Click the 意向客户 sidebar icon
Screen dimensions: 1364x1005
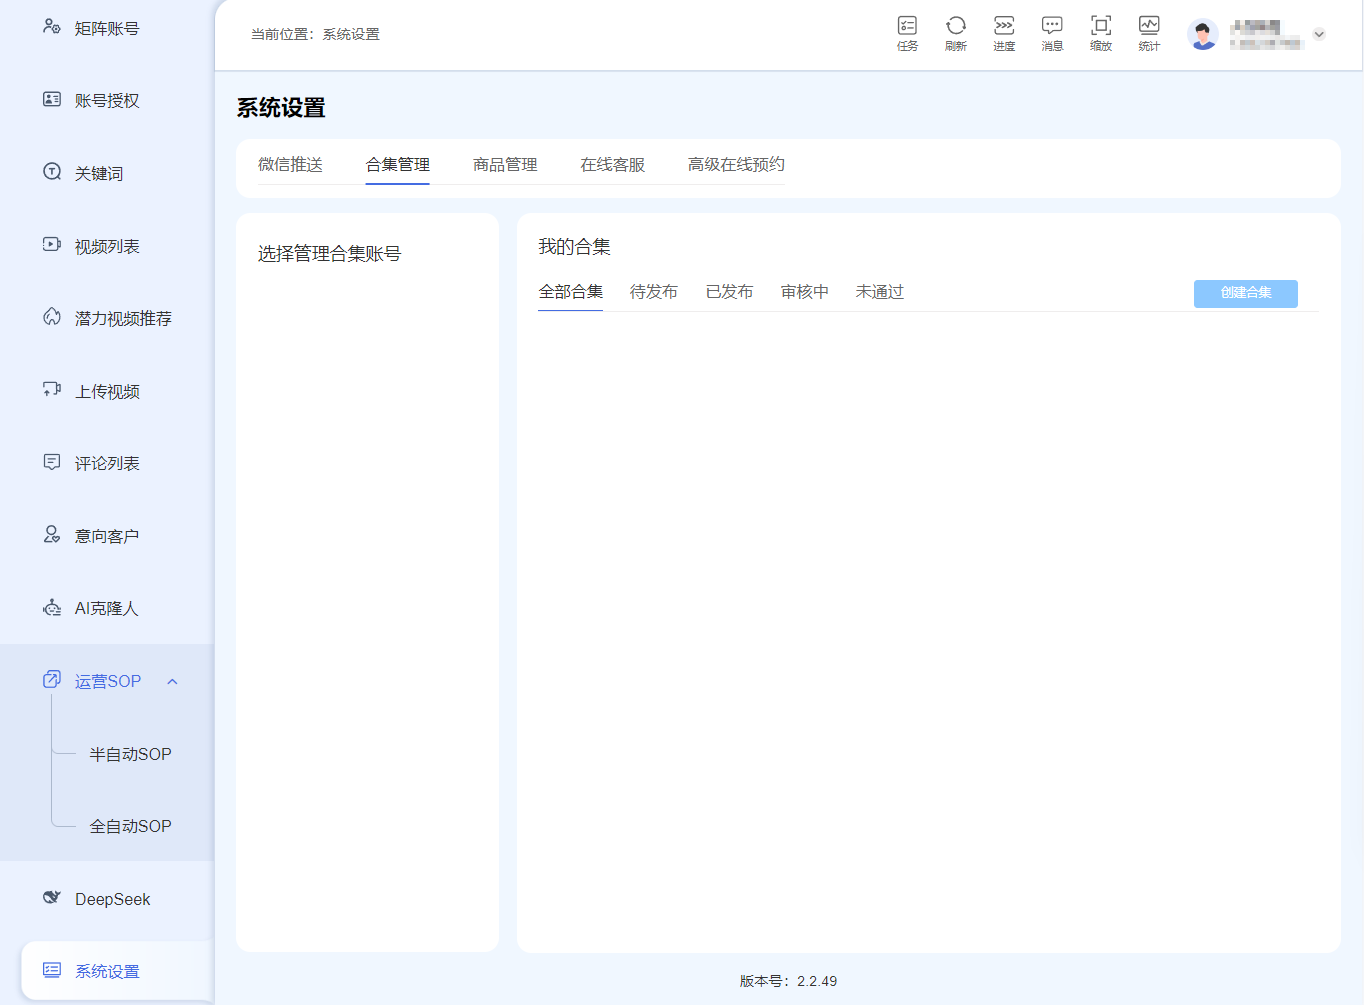[x=52, y=535]
